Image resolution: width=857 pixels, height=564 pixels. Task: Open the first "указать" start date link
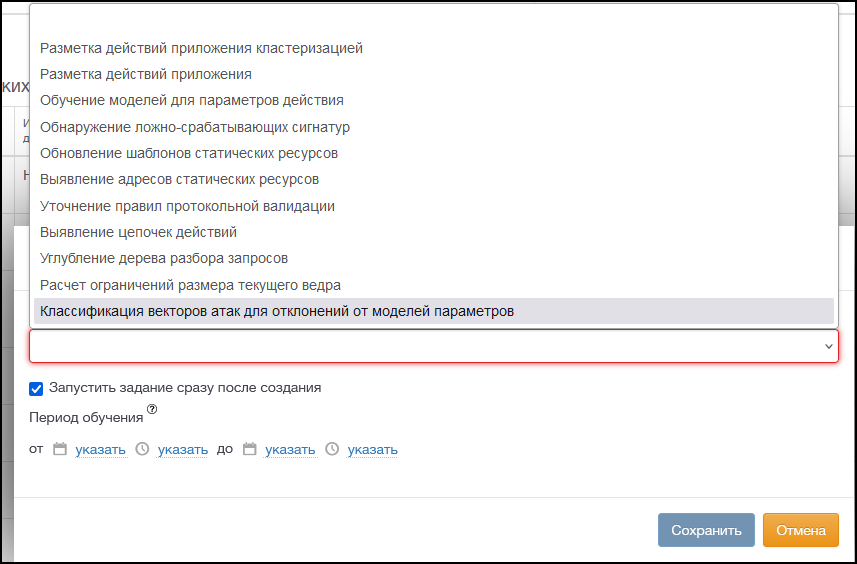pyautogui.click(x=101, y=450)
